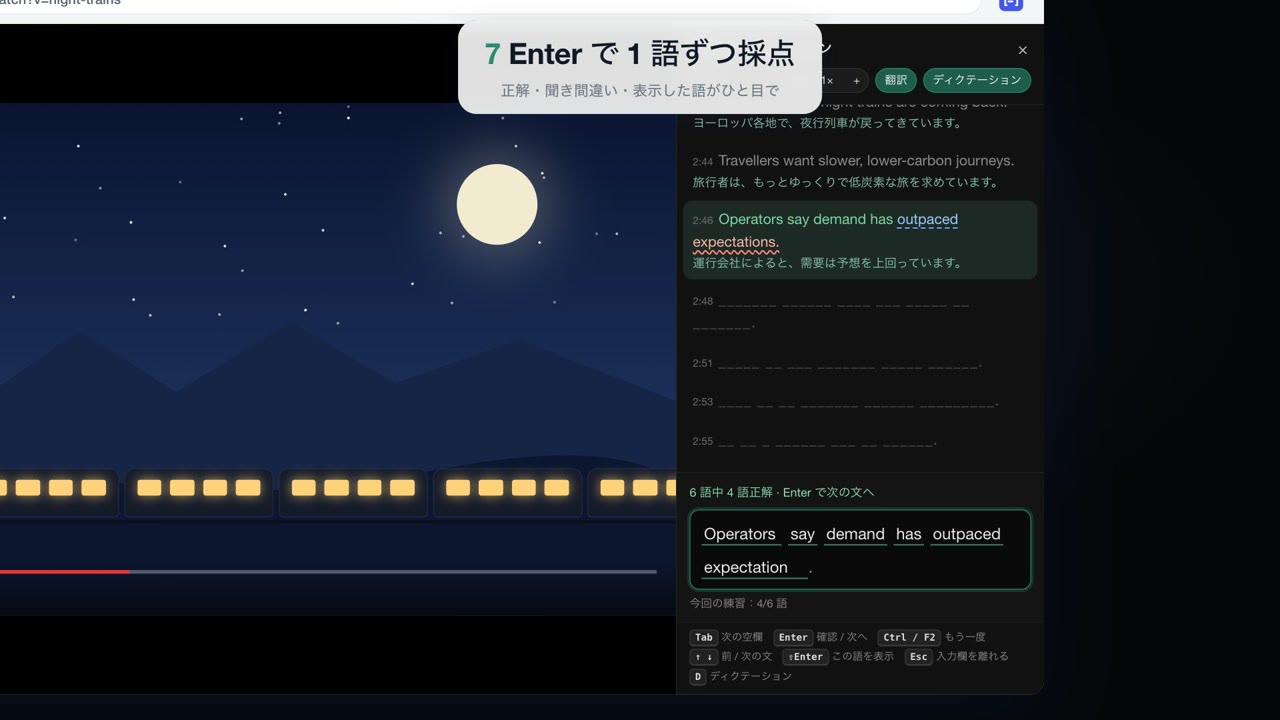Click the video progress bar
The image size is (1280, 720).
328,572
